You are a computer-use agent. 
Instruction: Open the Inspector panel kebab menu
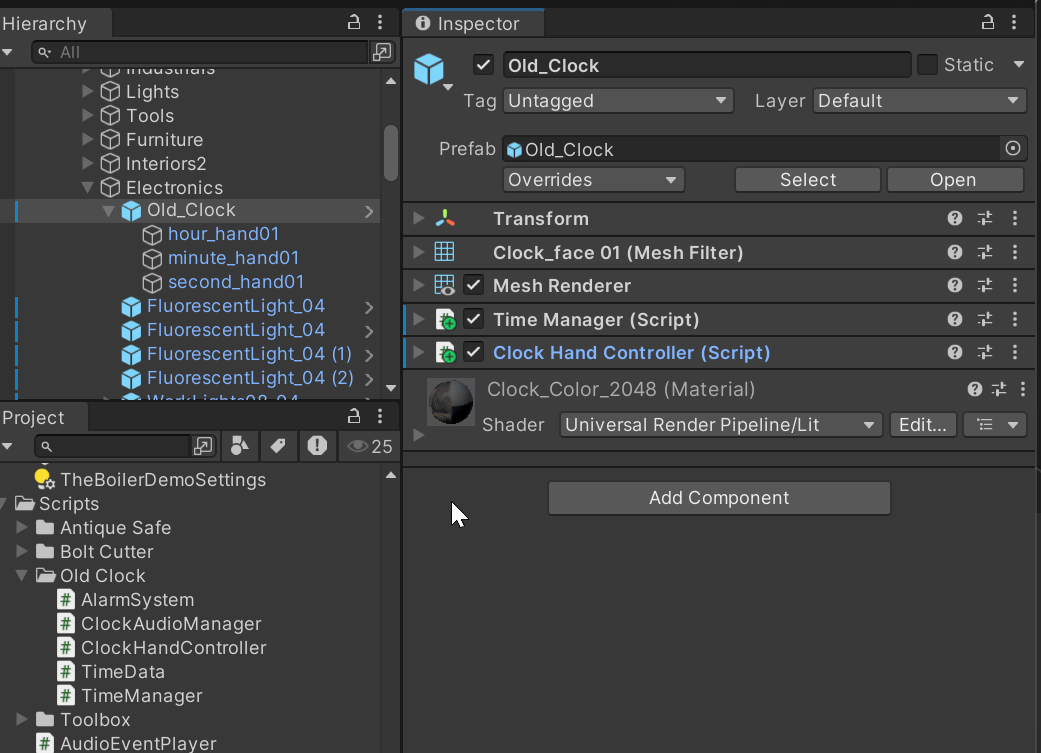tap(1014, 23)
